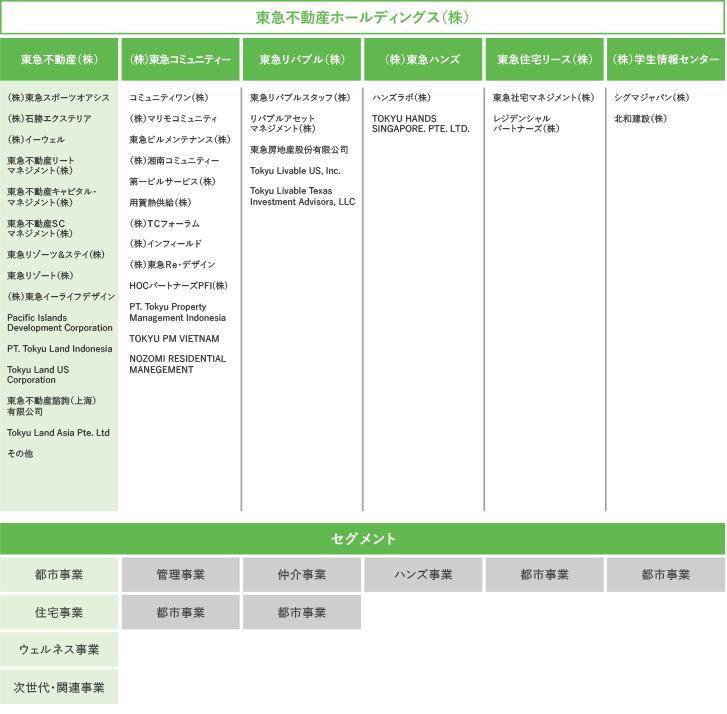727x714 pixels.
Task: Select the ハンズ事業 segment box
Action: [423, 574]
